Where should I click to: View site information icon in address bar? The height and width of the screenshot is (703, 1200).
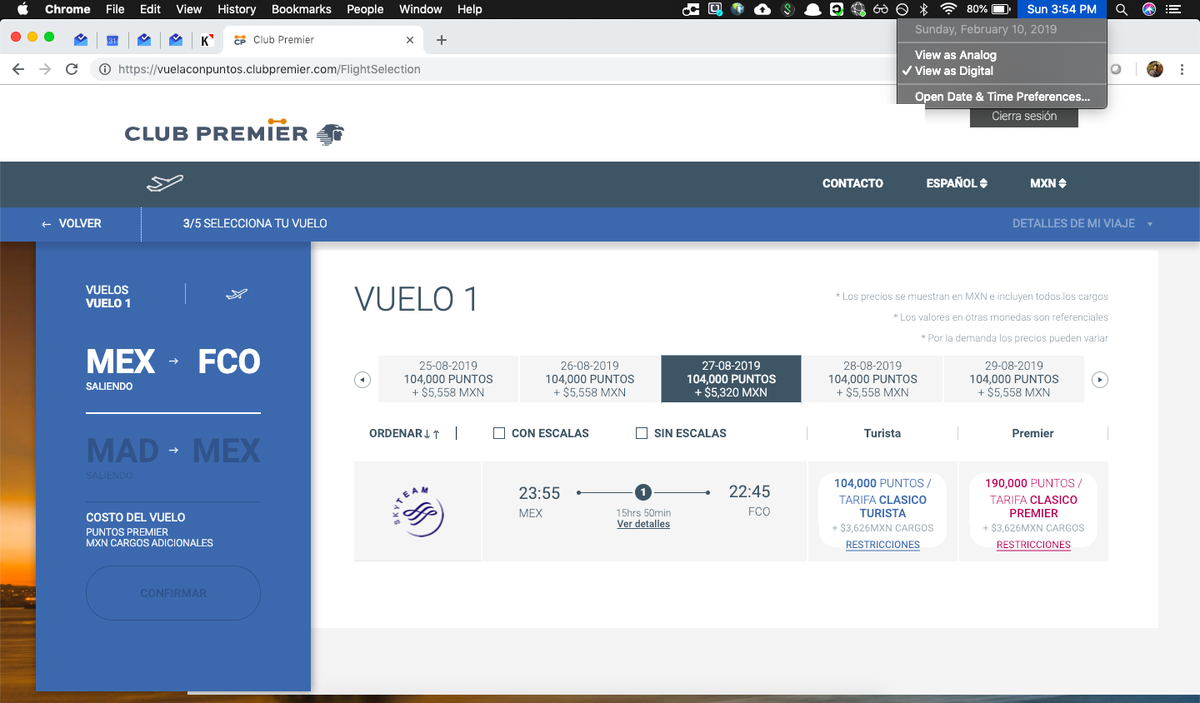pos(104,69)
